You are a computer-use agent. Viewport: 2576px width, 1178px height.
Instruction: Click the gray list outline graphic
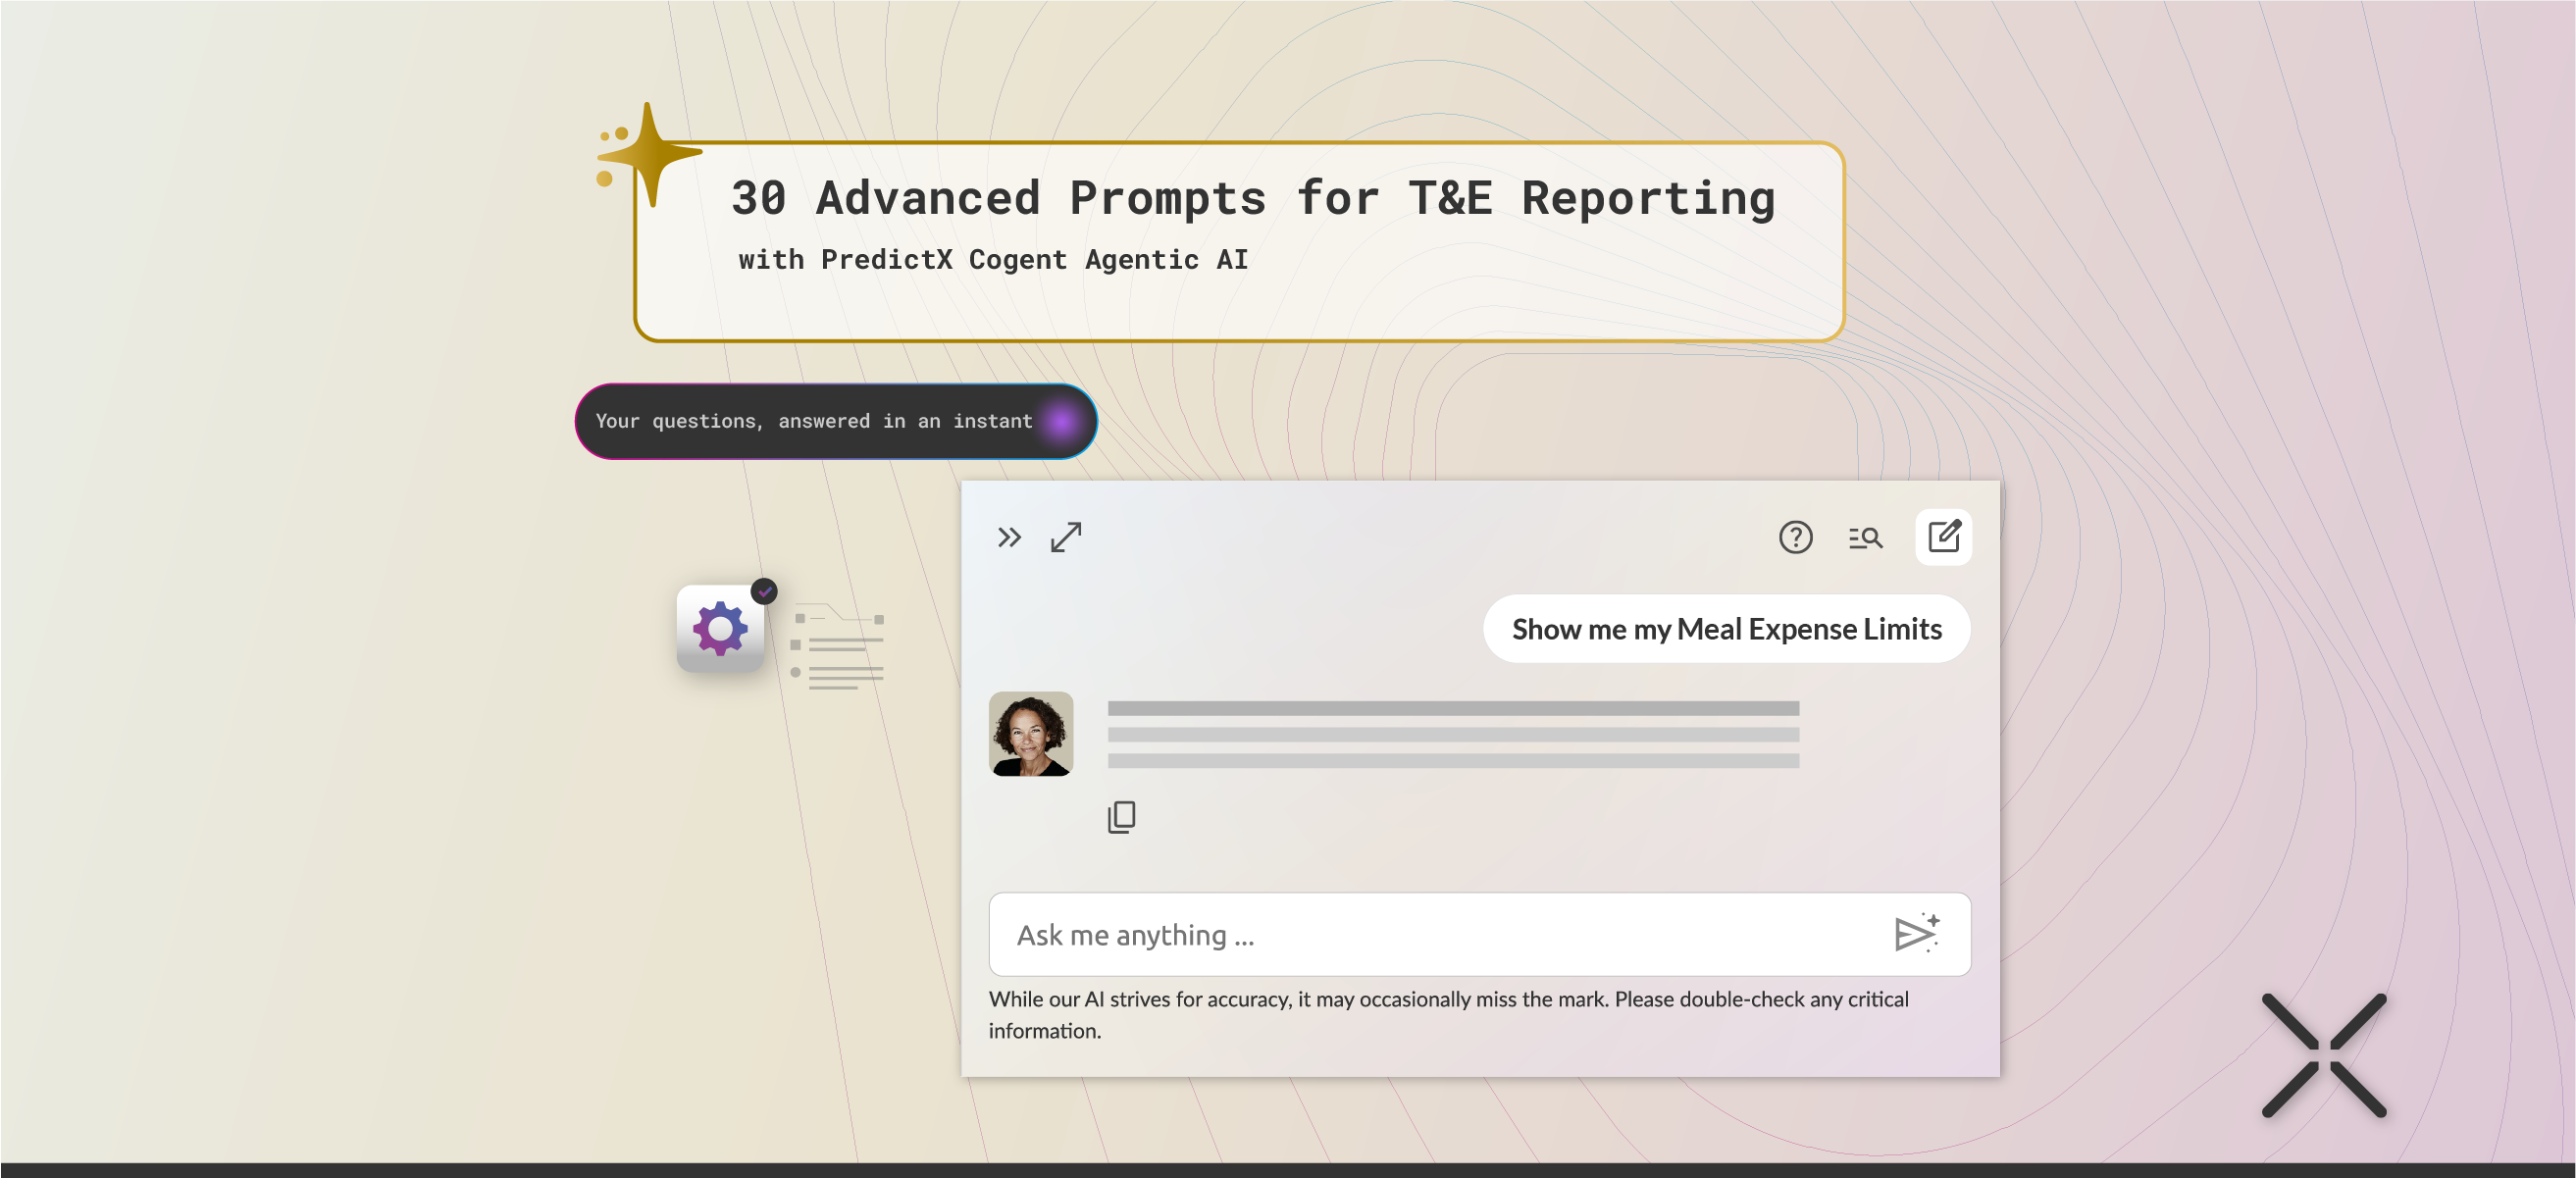[838, 647]
